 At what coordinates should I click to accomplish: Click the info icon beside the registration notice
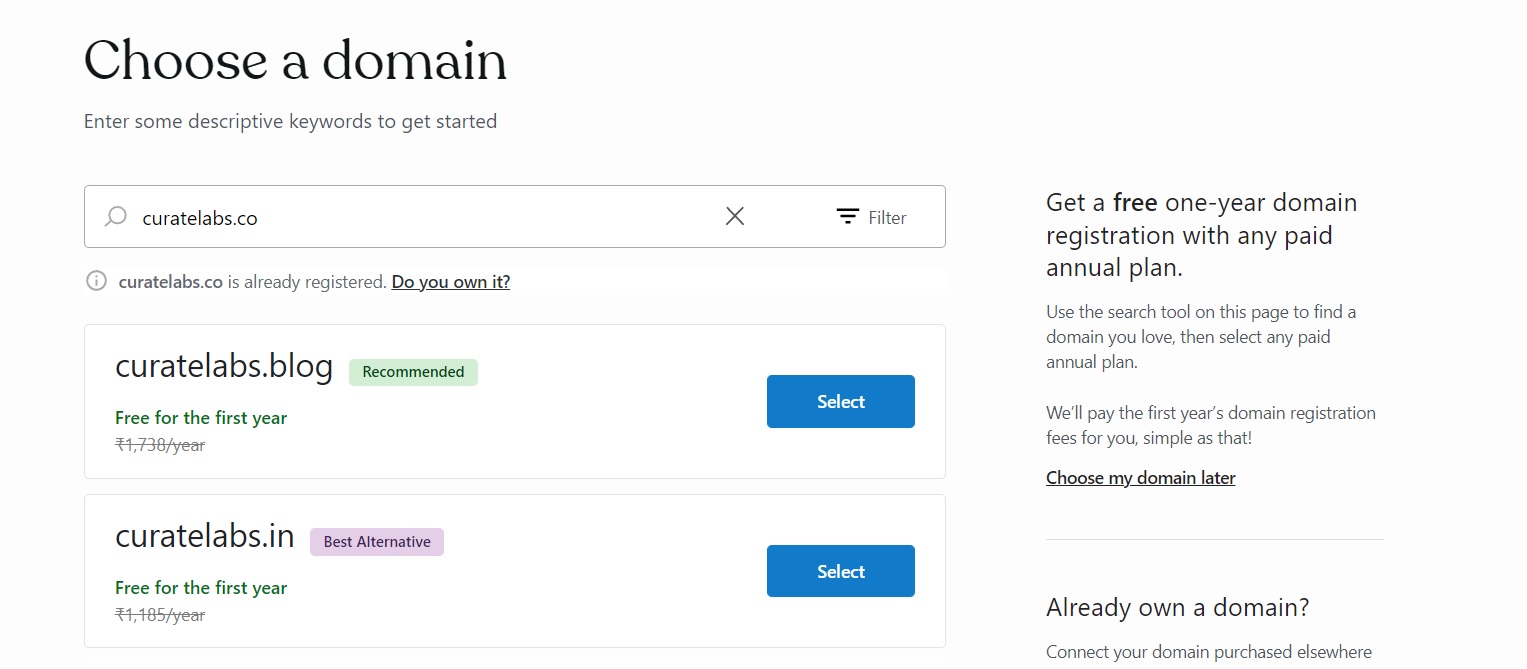pos(96,281)
